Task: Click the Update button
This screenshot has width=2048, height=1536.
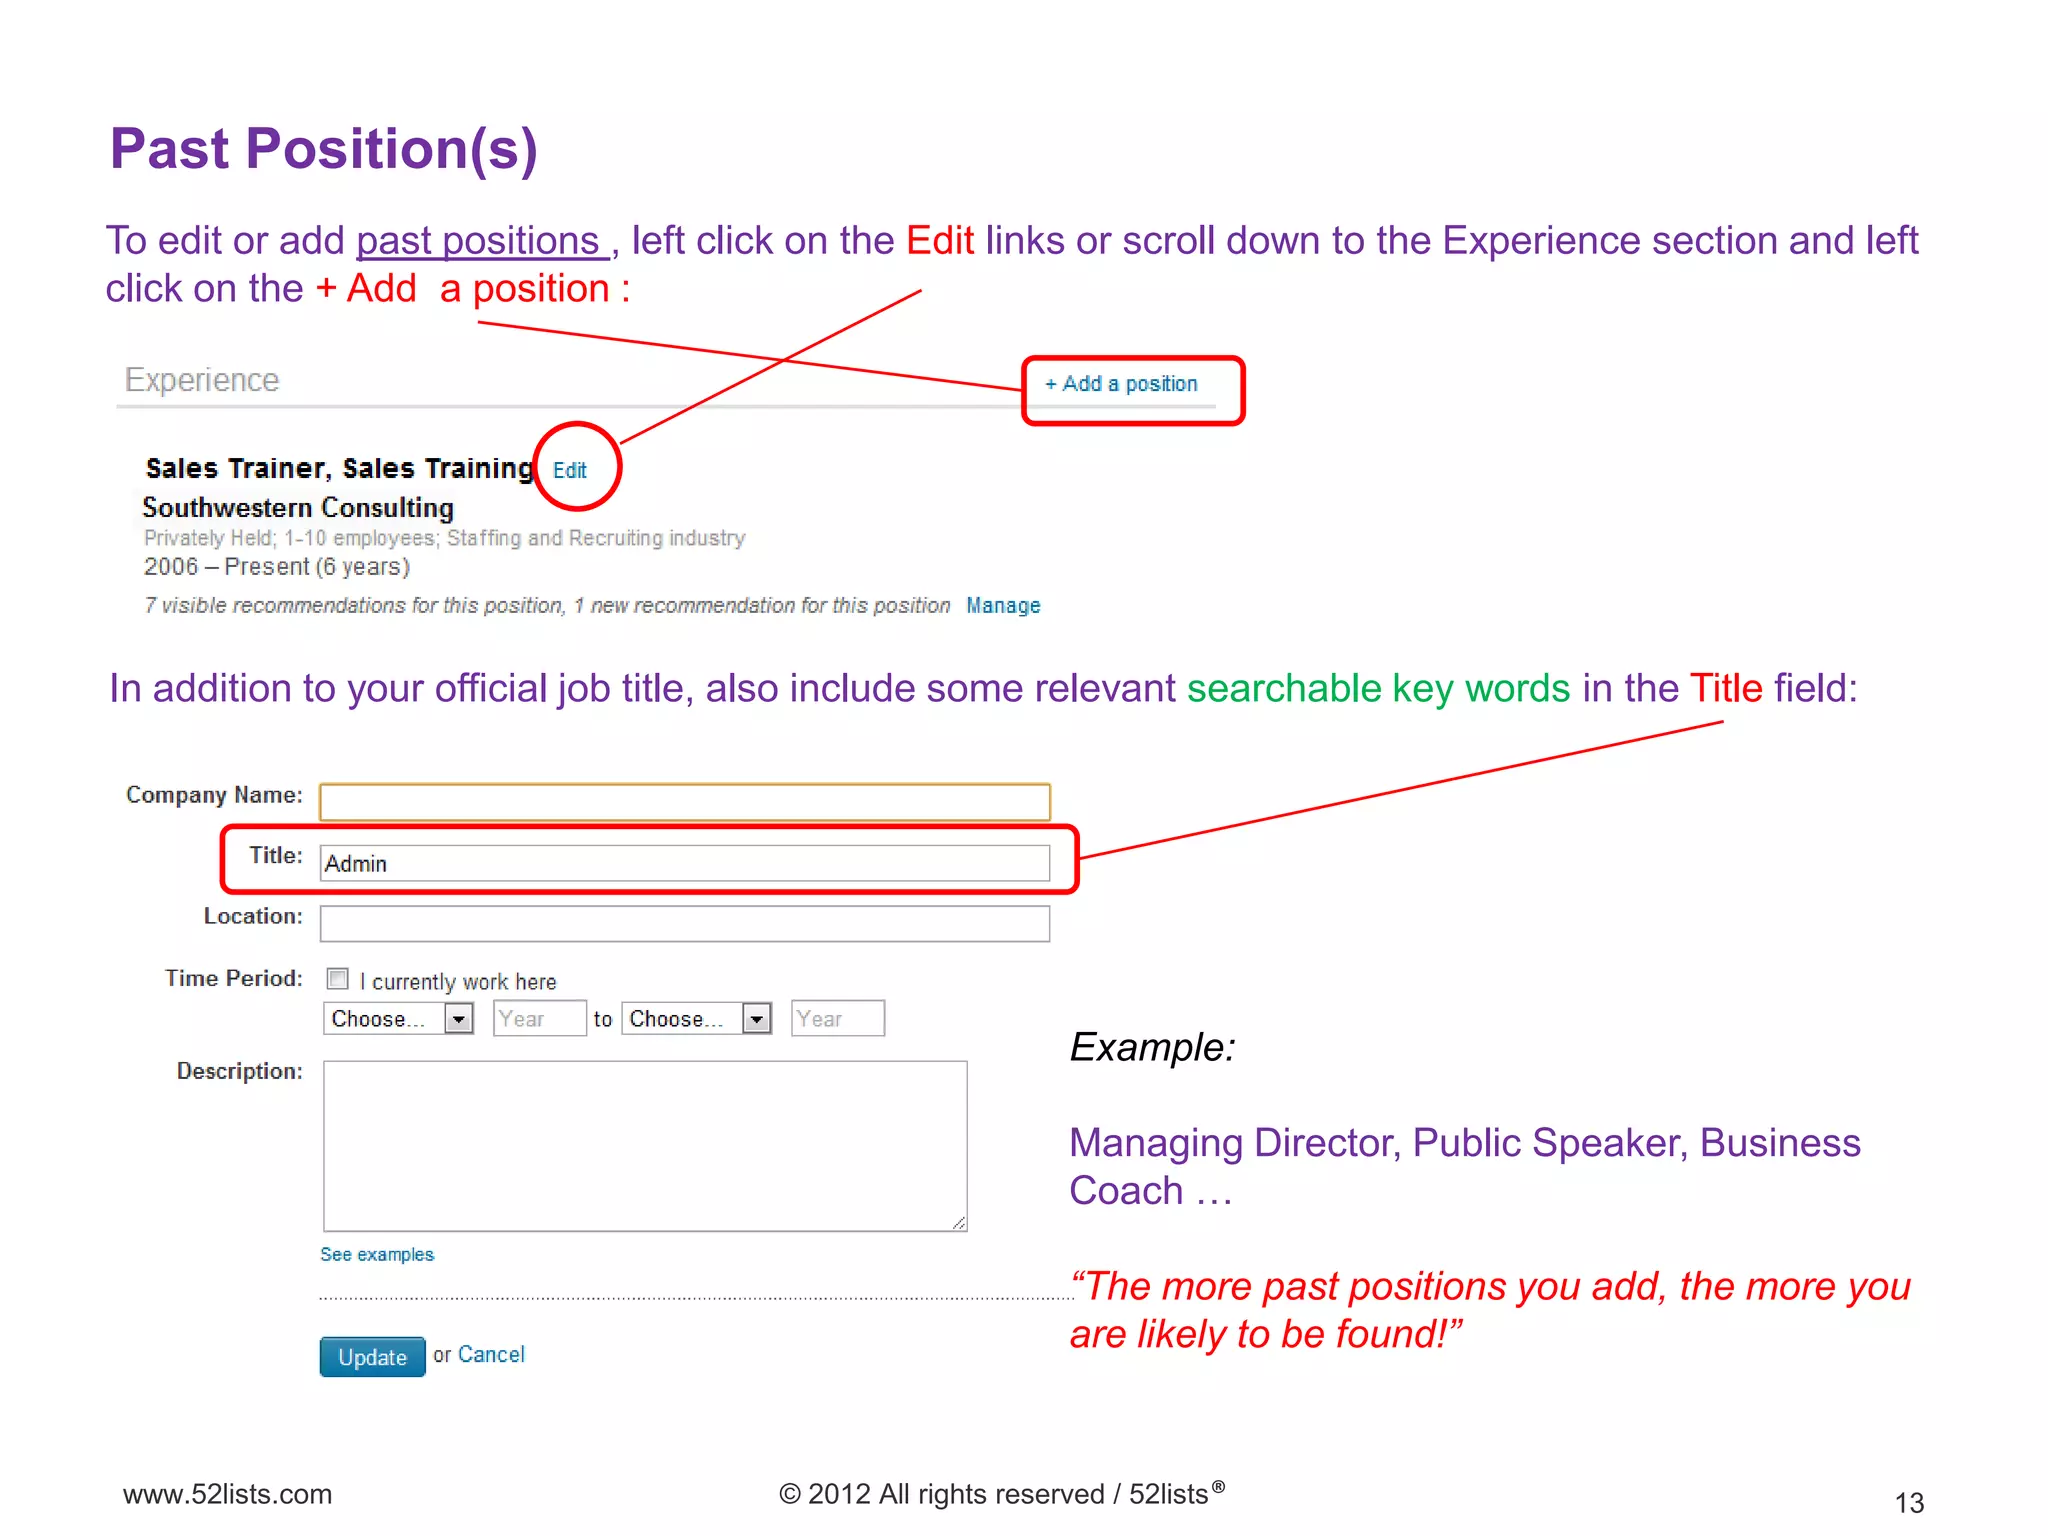Action: pos(372,1357)
